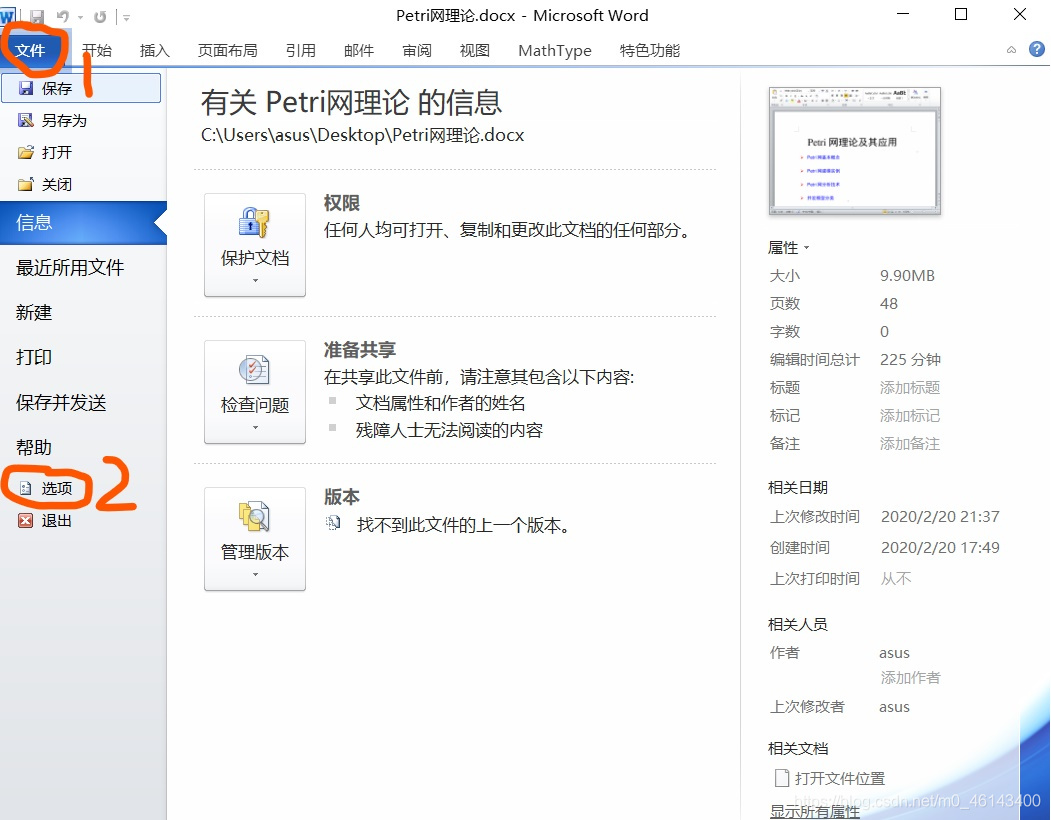Image resolution: width=1051 pixels, height=820 pixels.
Task: Open the Undo history dropdown arrow
Action: pyautogui.click(x=80, y=17)
